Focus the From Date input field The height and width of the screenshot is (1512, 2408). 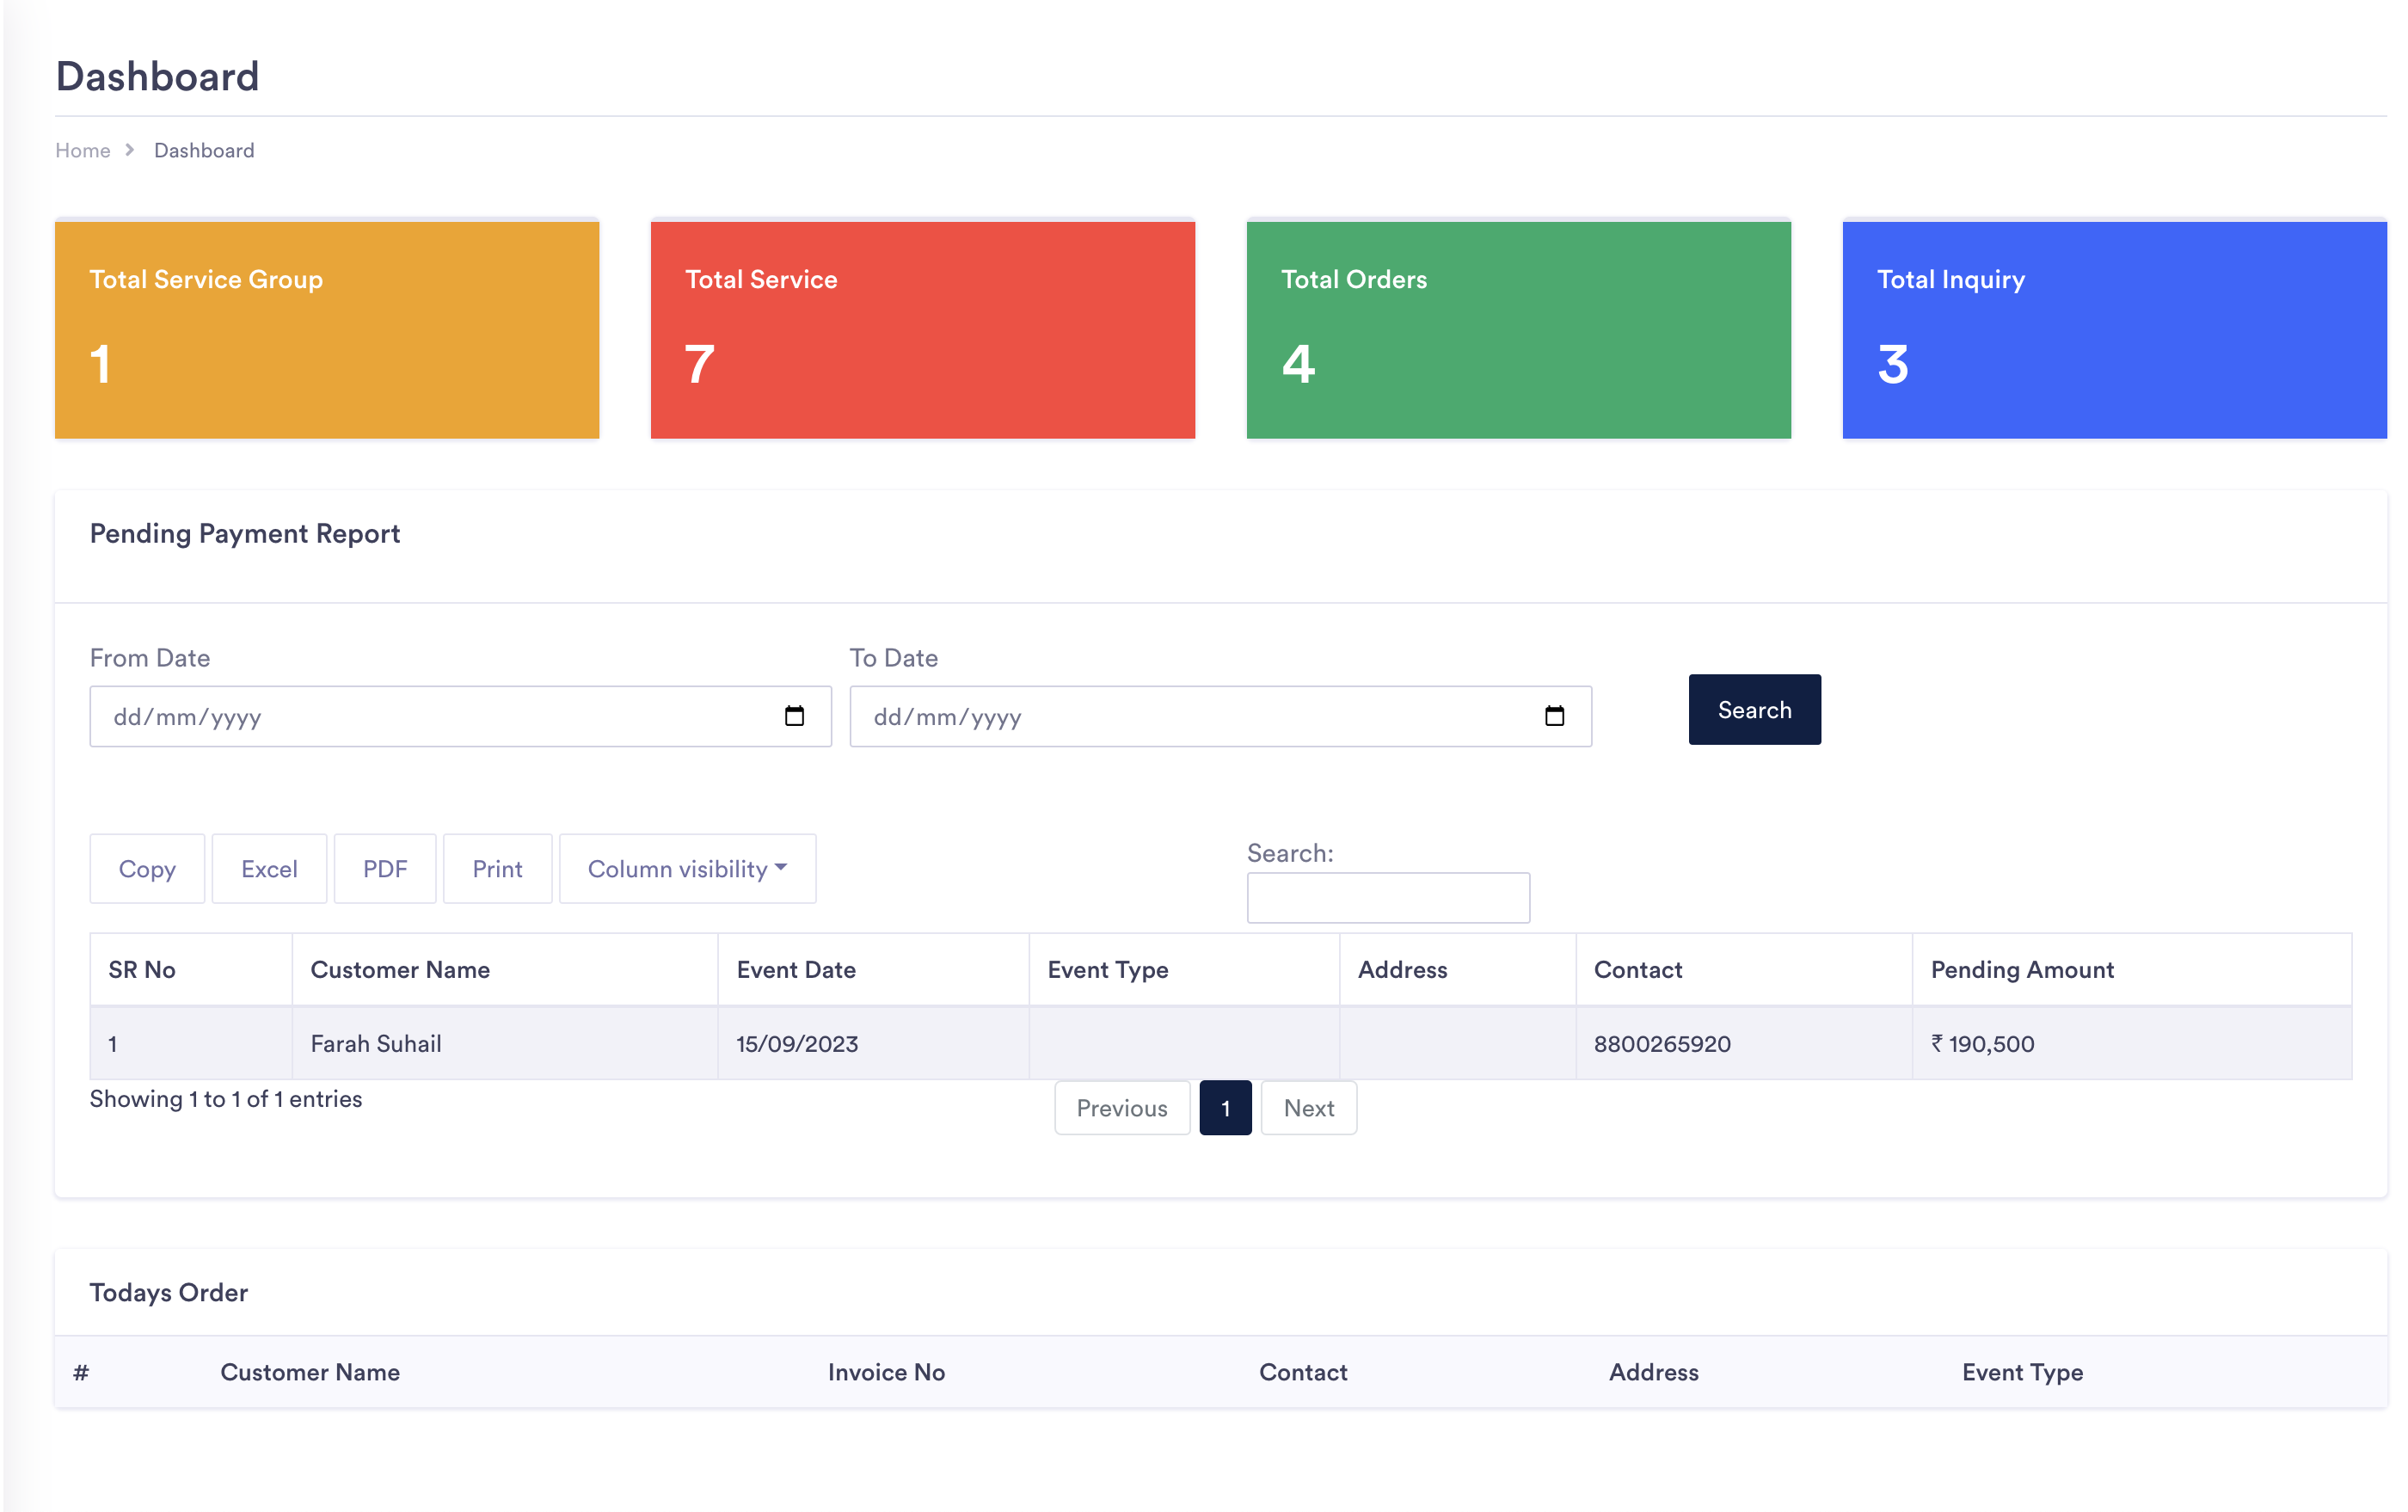coord(460,716)
